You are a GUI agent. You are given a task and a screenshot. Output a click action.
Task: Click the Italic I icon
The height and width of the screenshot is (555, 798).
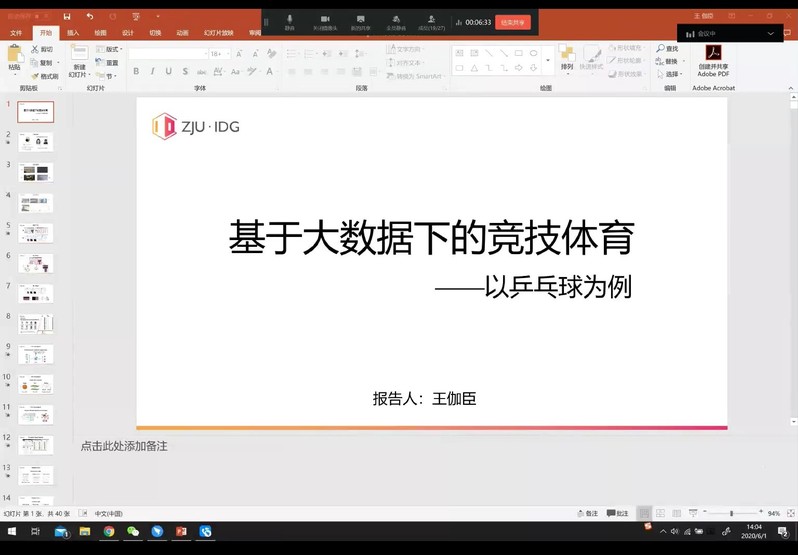[152, 71]
